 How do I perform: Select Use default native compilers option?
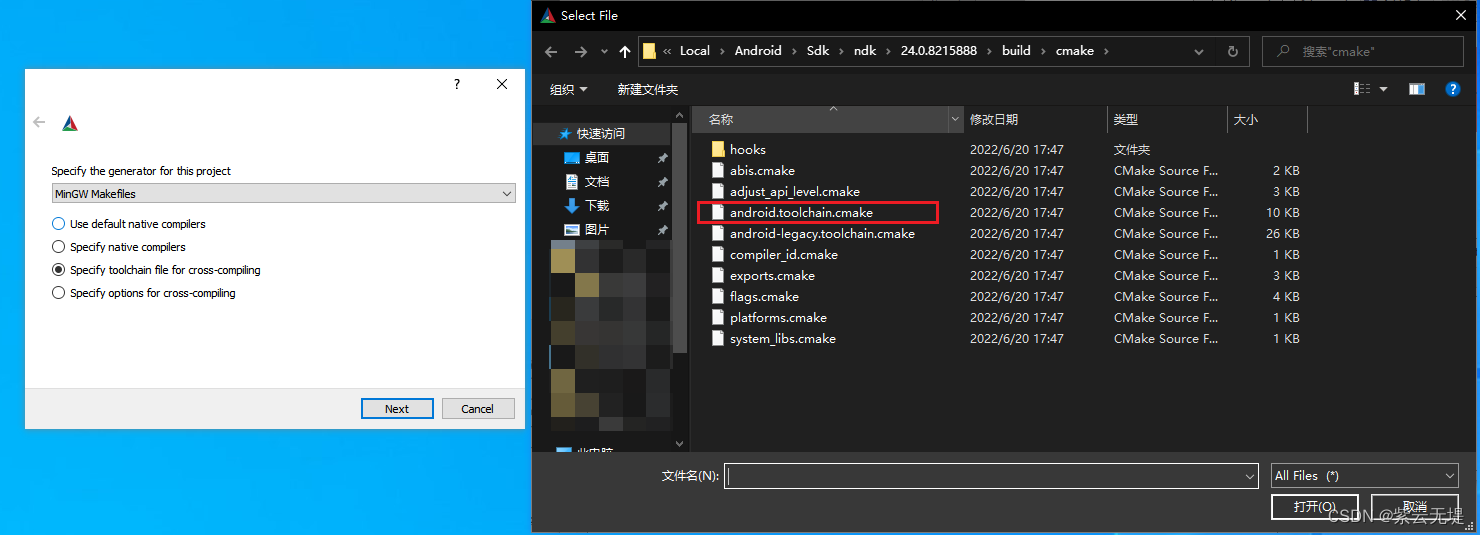129,224
